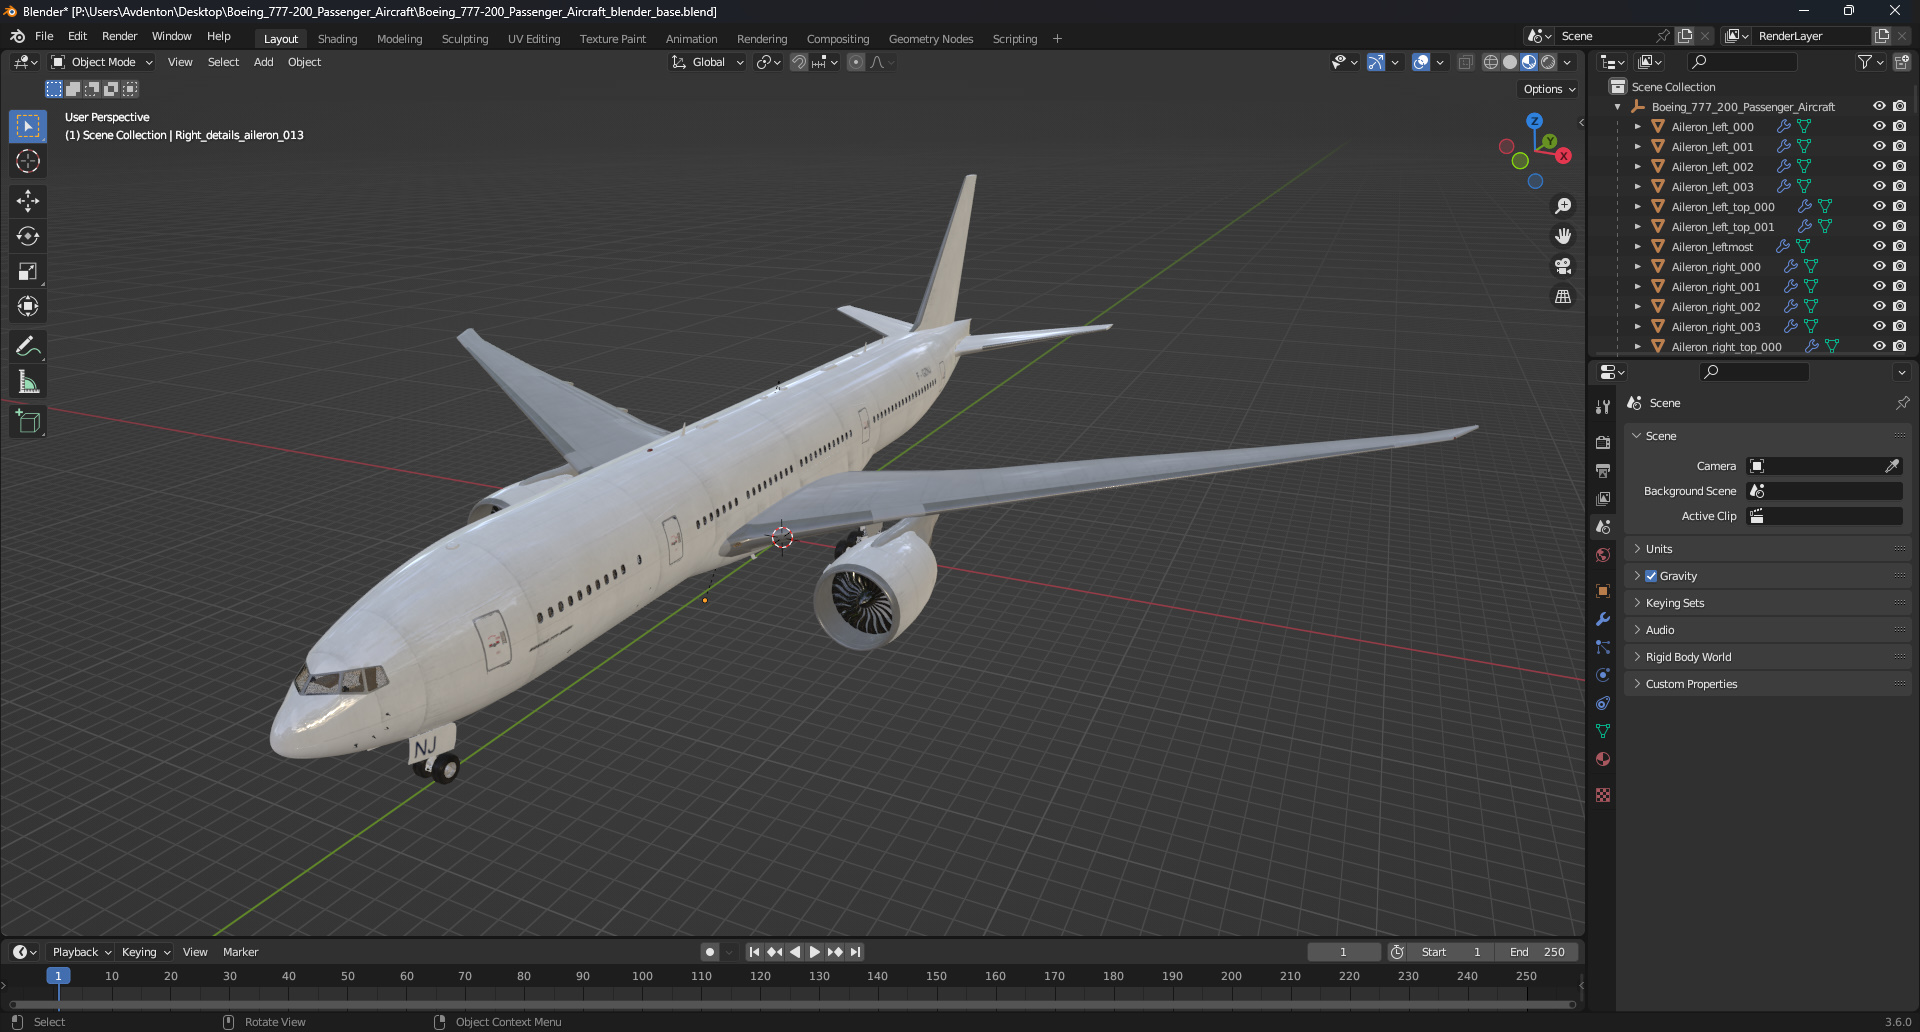The width and height of the screenshot is (1920, 1032).
Task: Open the Object properties tab
Action: click(x=1603, y=591)
